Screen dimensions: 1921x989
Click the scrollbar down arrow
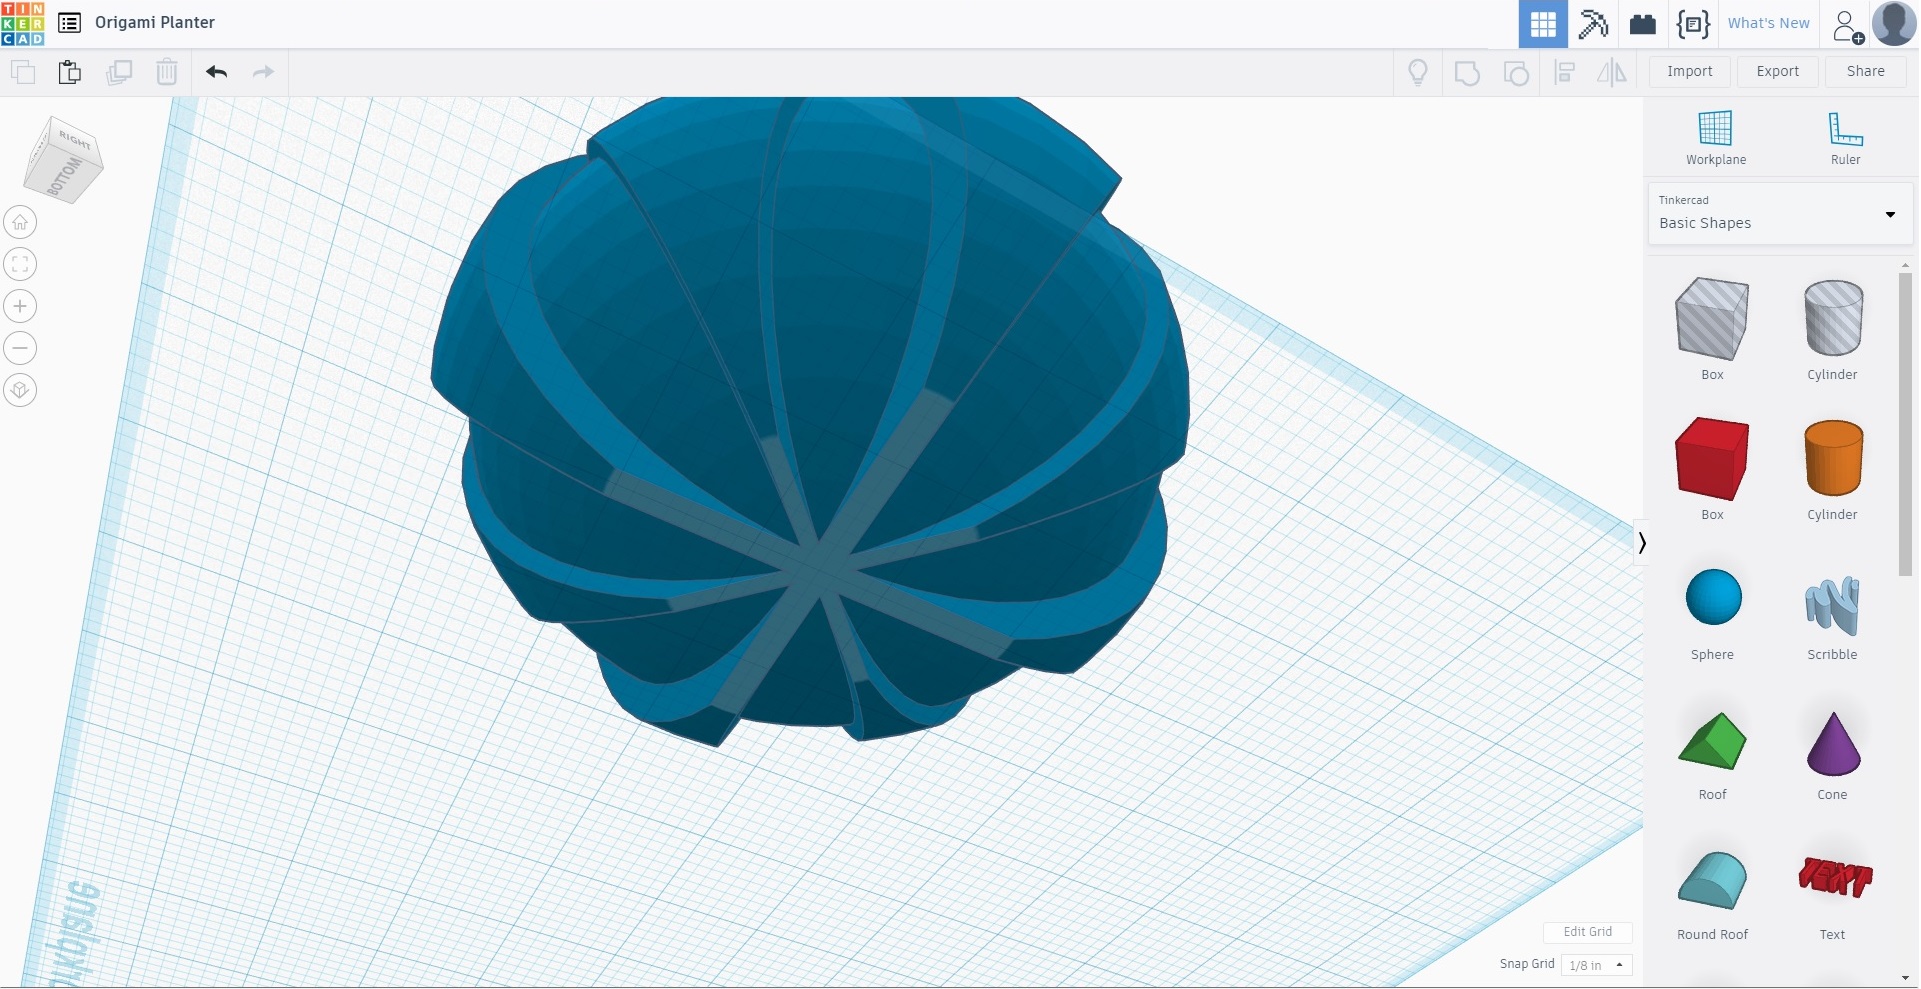click(x=1906, y=978)
